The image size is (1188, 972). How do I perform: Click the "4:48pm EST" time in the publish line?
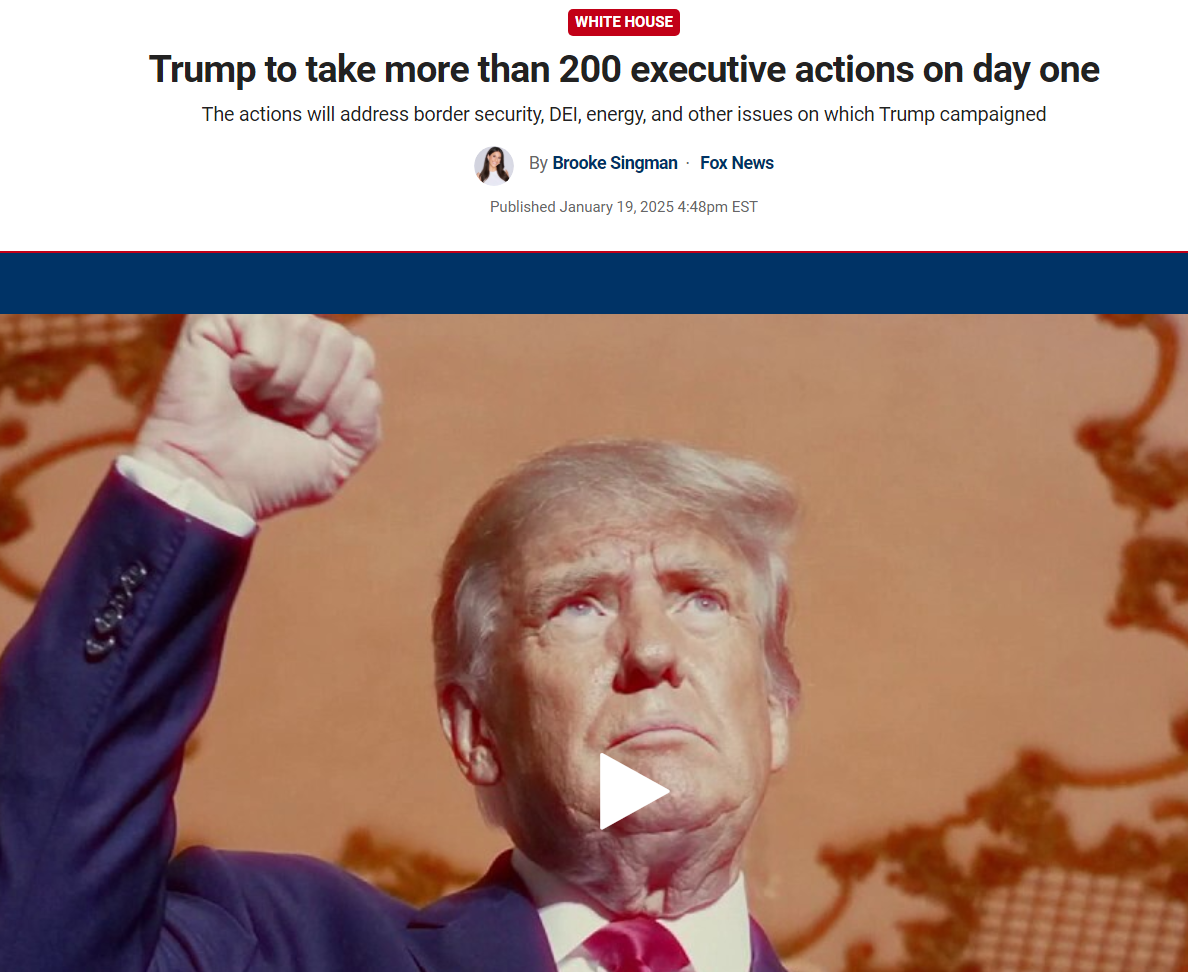(x=717, y=207)
